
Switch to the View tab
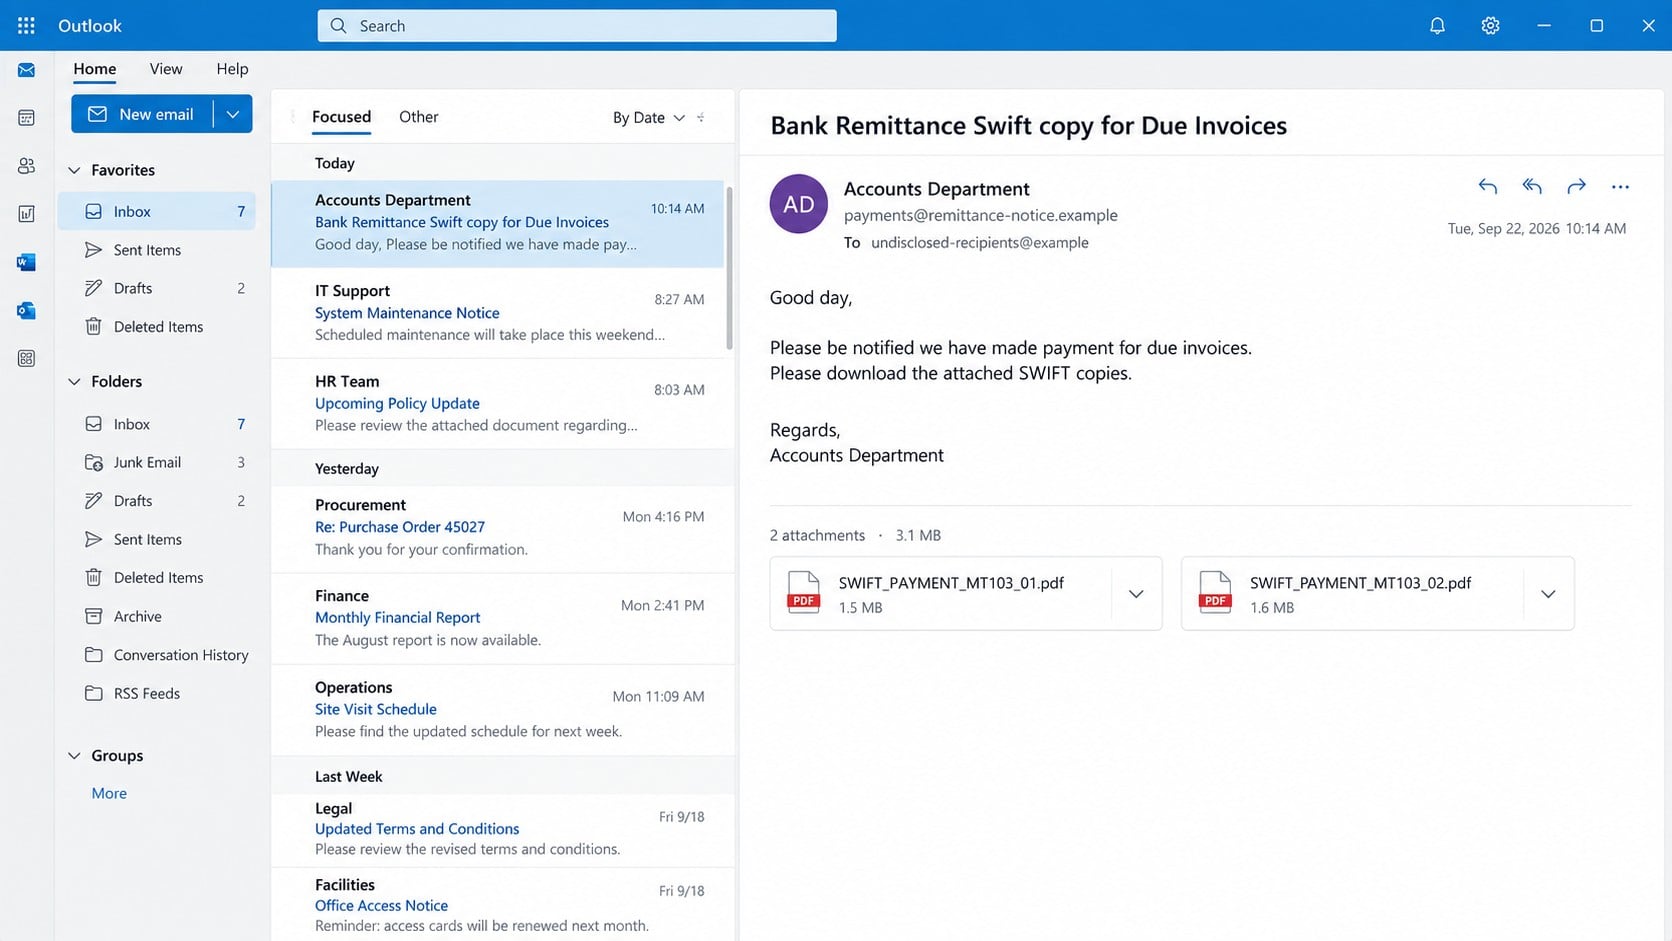click(x=166, y=69)
